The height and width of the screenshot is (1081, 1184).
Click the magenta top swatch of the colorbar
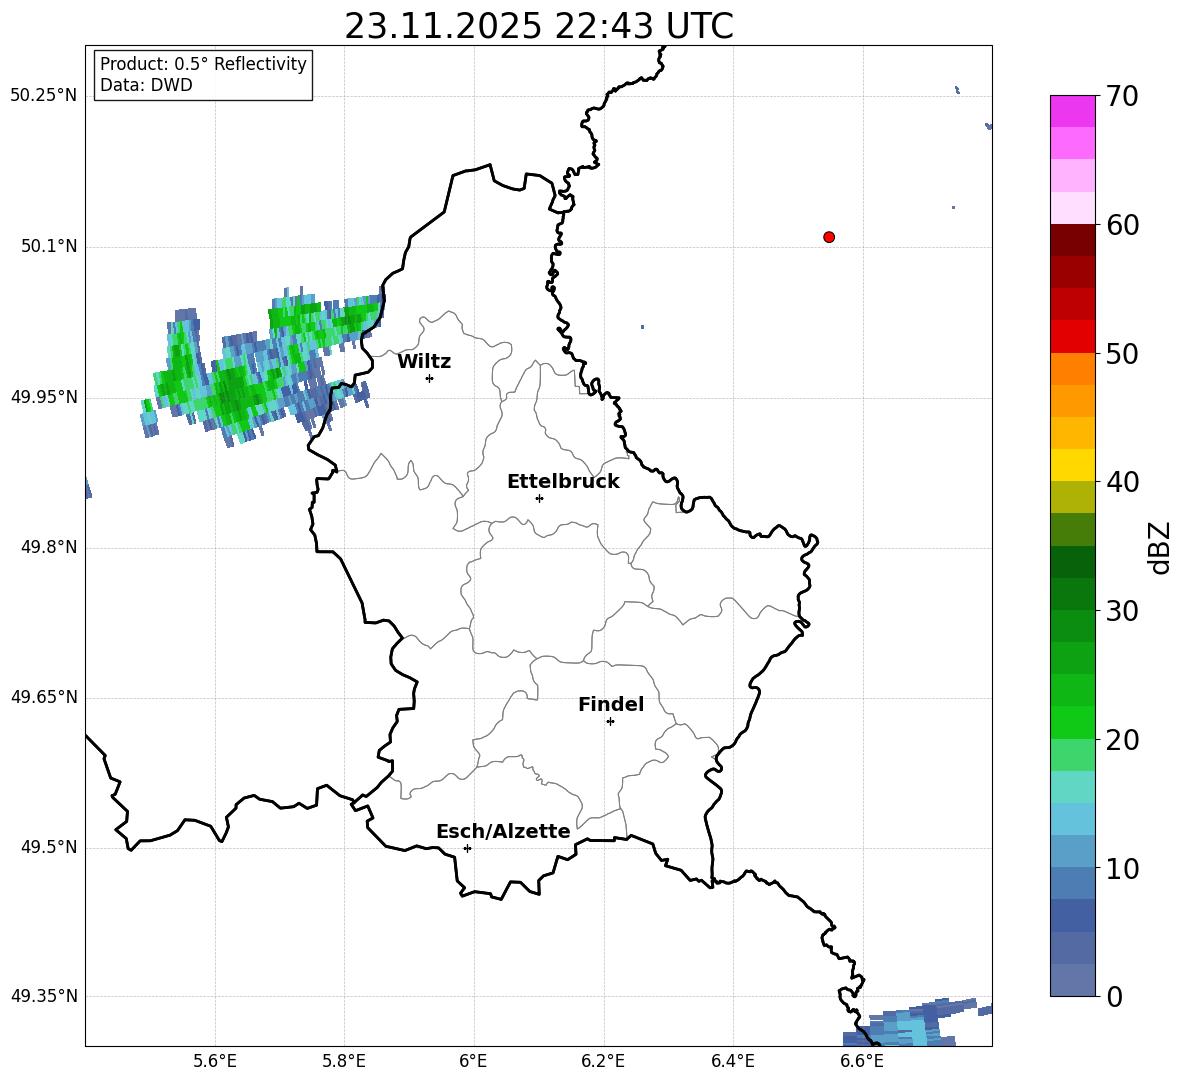[x=1073, y=111]
